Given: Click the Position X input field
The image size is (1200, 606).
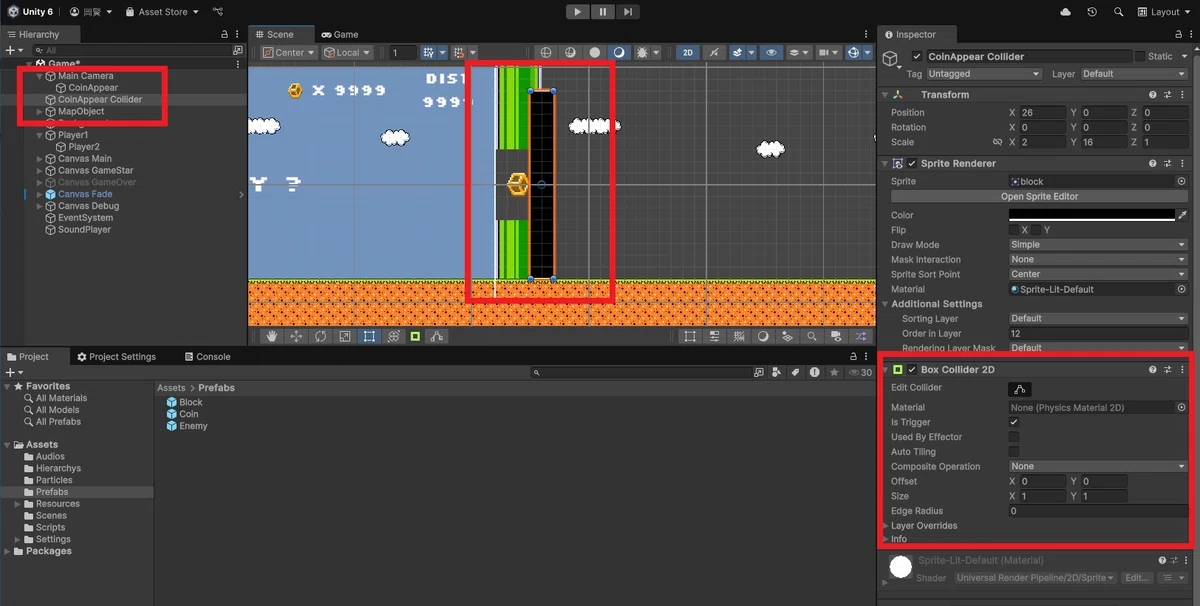Looking at the screenshot, I should [x=1042, y=113].
